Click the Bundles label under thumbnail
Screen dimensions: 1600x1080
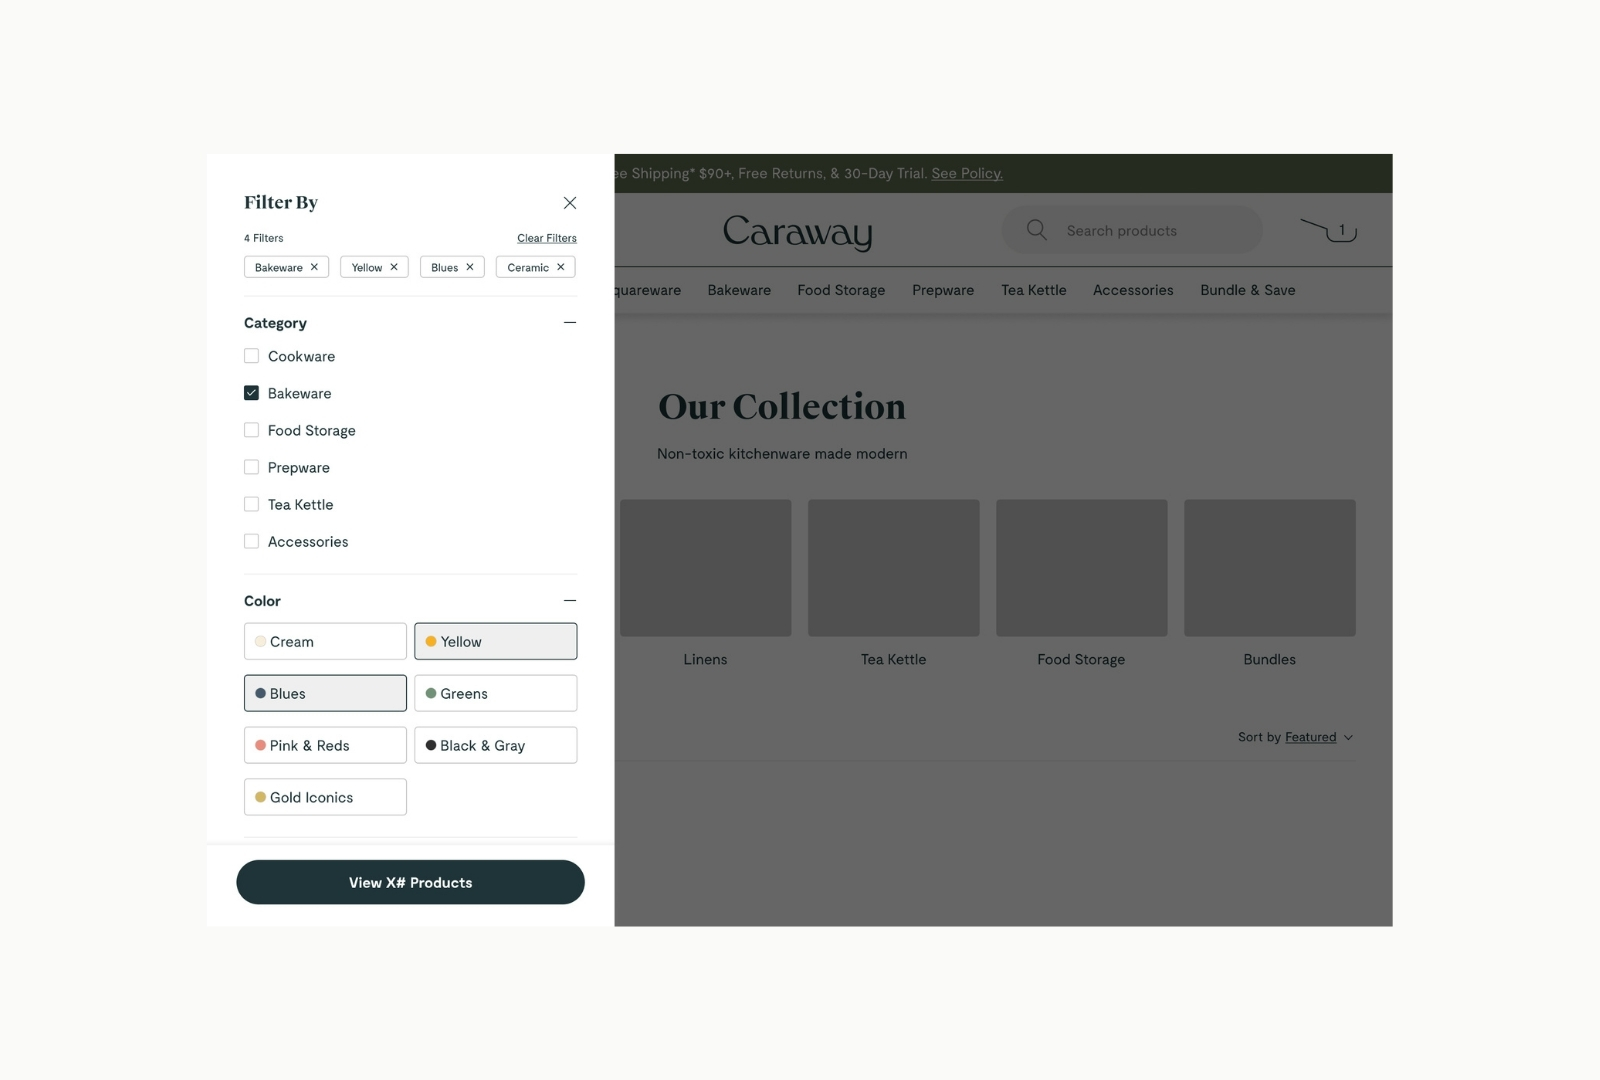pos(1270,659)
